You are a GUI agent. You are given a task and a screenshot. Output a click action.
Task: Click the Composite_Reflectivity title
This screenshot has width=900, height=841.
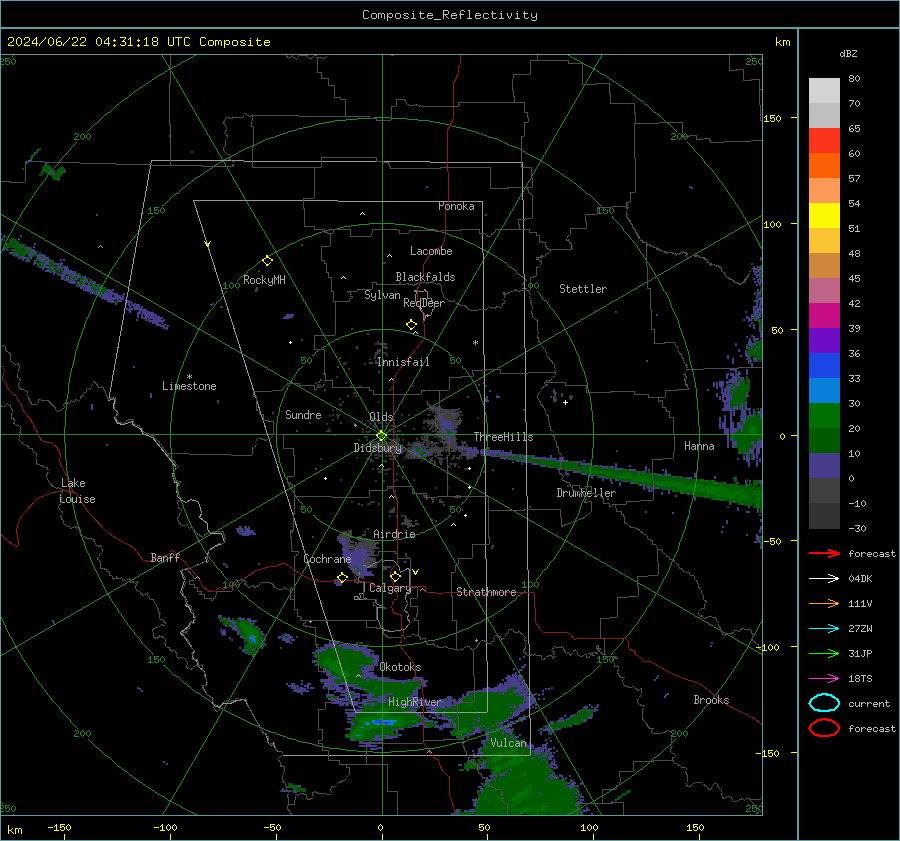click(x=450, y=15)
